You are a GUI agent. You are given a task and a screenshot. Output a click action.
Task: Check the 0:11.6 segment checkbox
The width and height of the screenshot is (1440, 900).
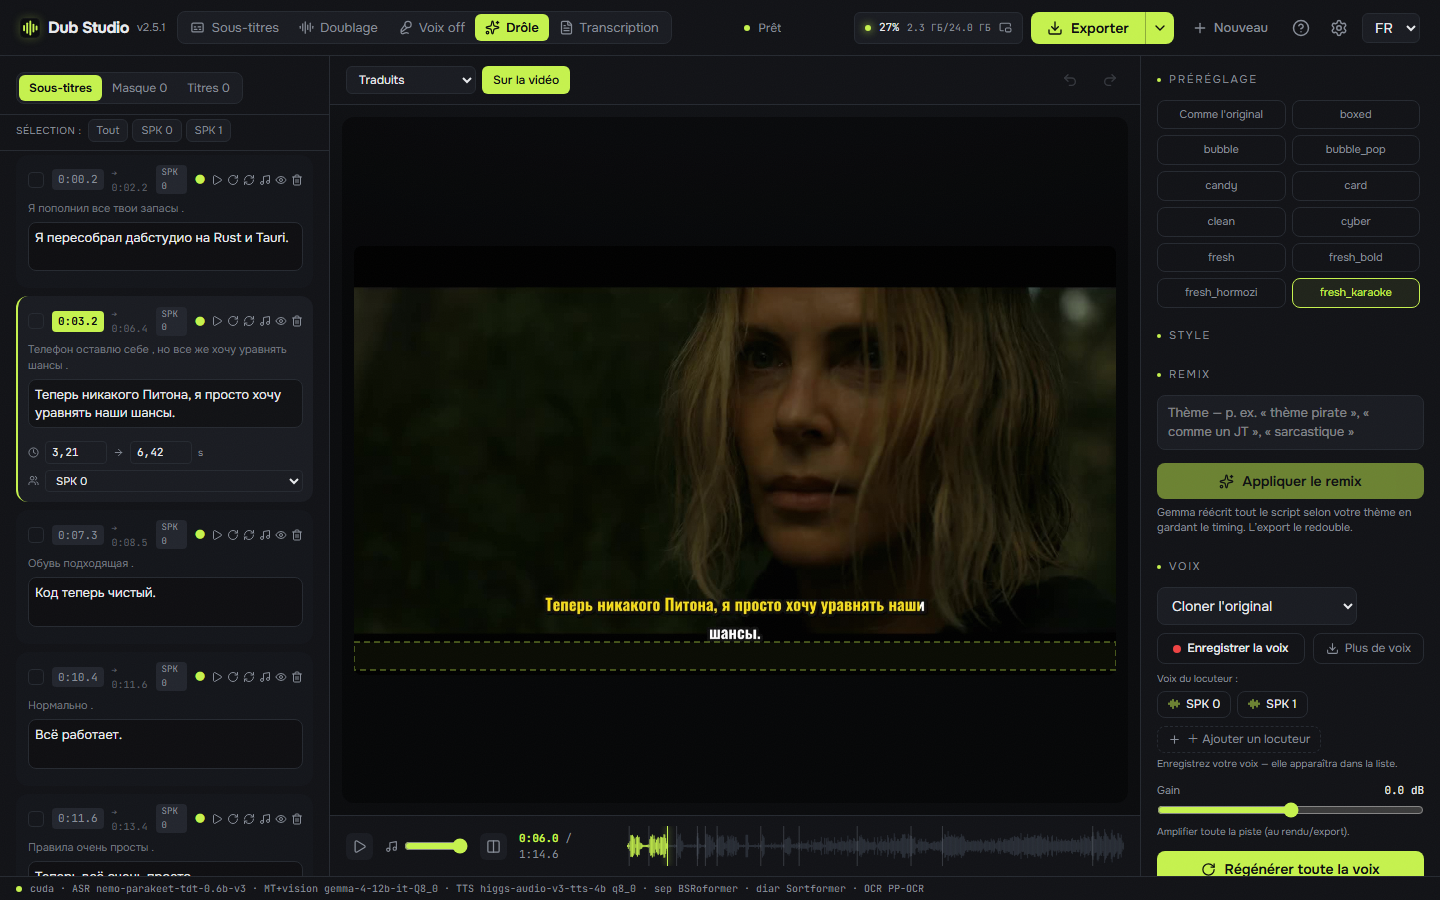click(36, 819)
